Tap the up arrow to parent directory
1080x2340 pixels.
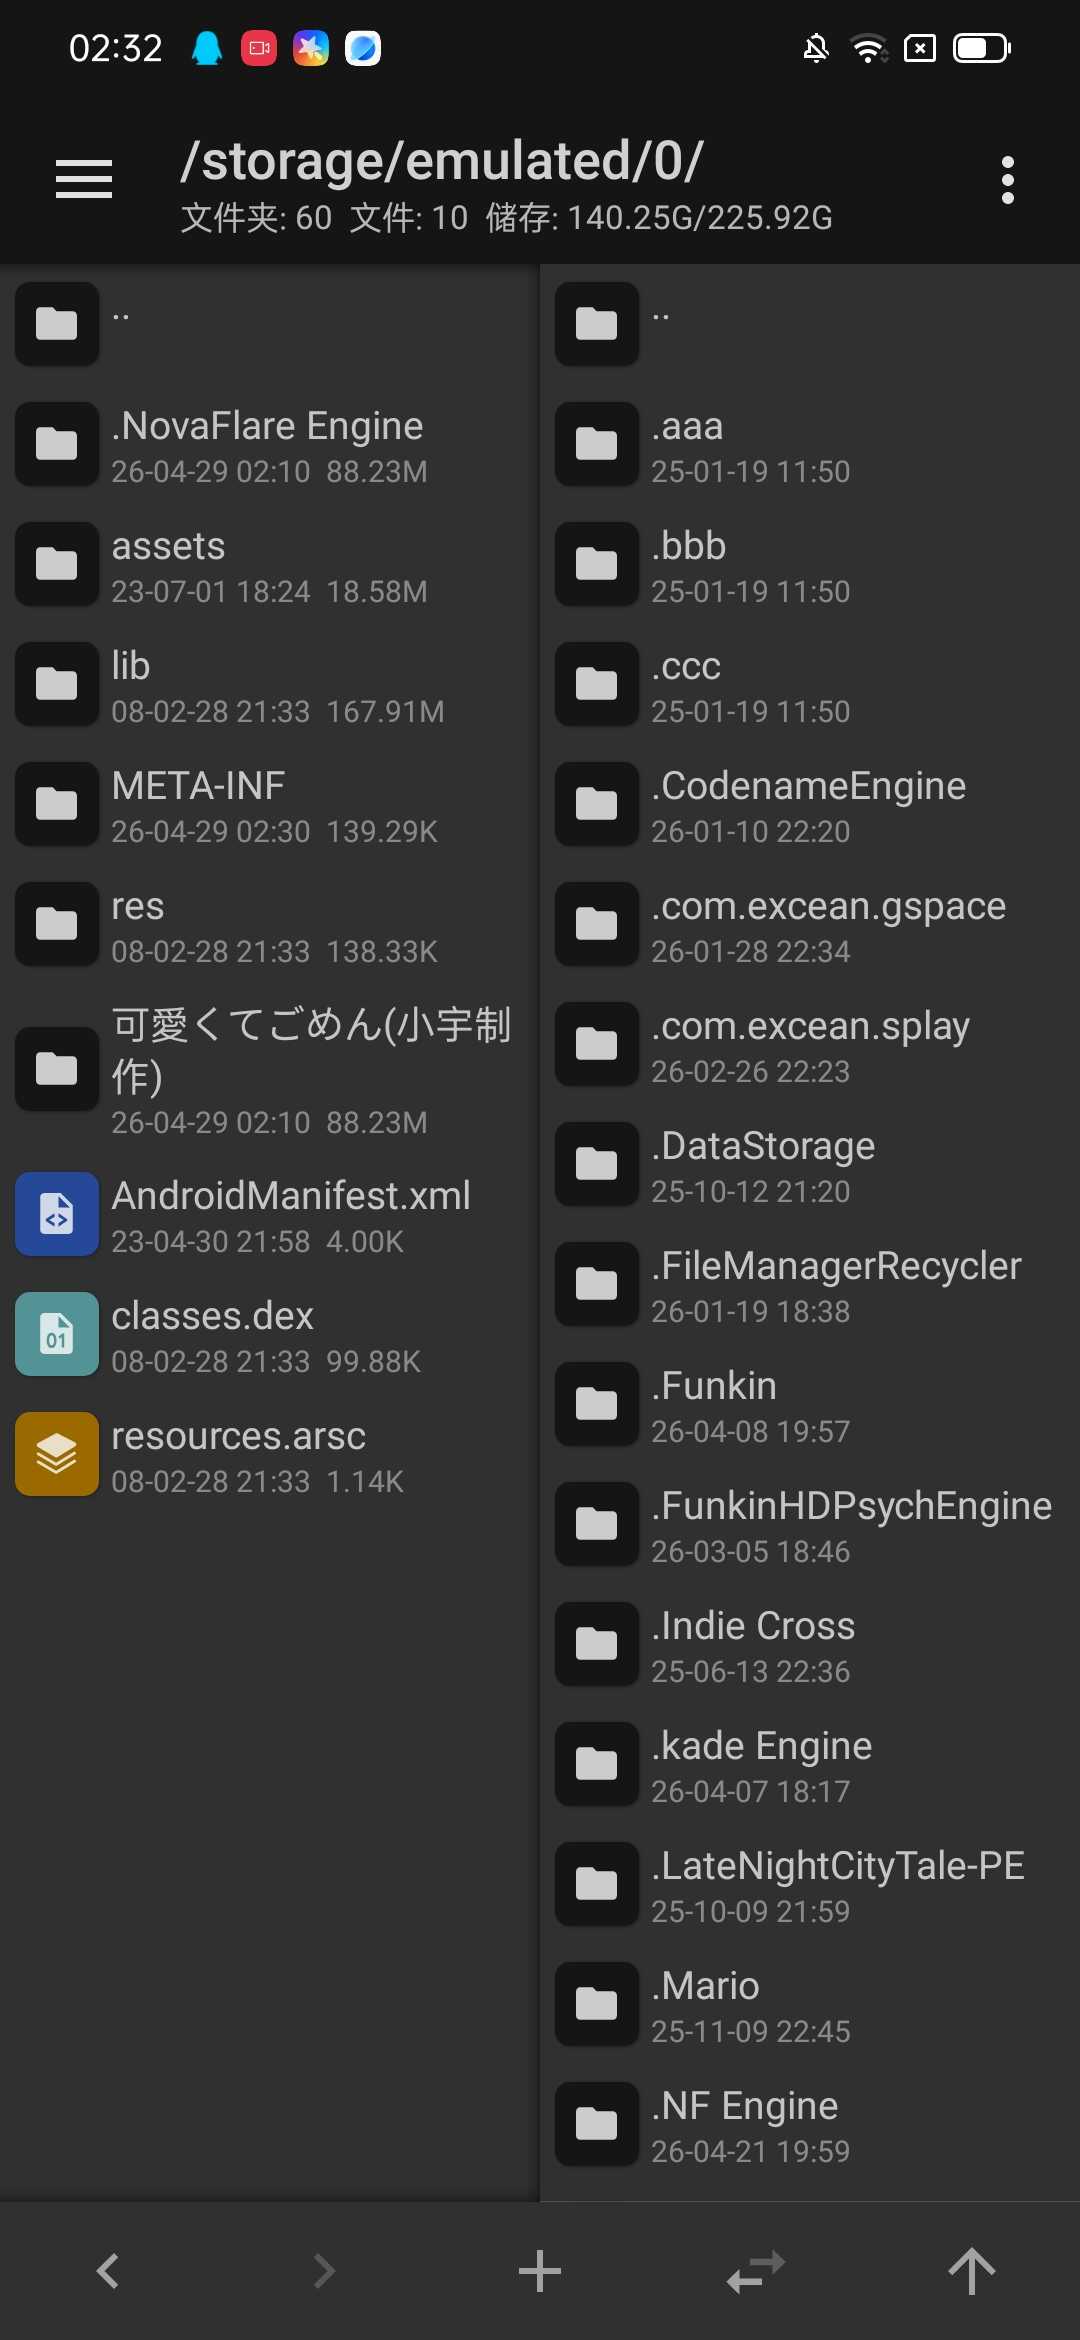click(971, 2271)
